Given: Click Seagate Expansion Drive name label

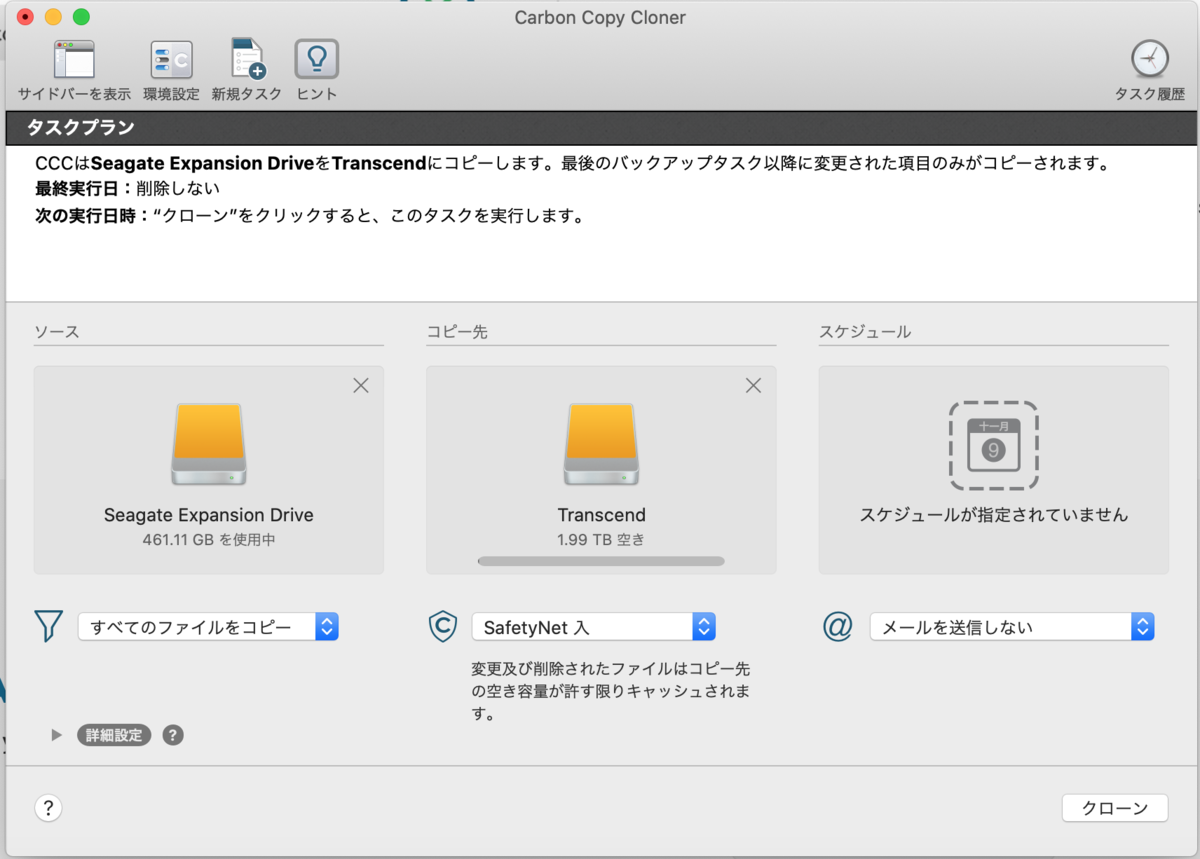Looking at the screenshot, I should [208, 515].
